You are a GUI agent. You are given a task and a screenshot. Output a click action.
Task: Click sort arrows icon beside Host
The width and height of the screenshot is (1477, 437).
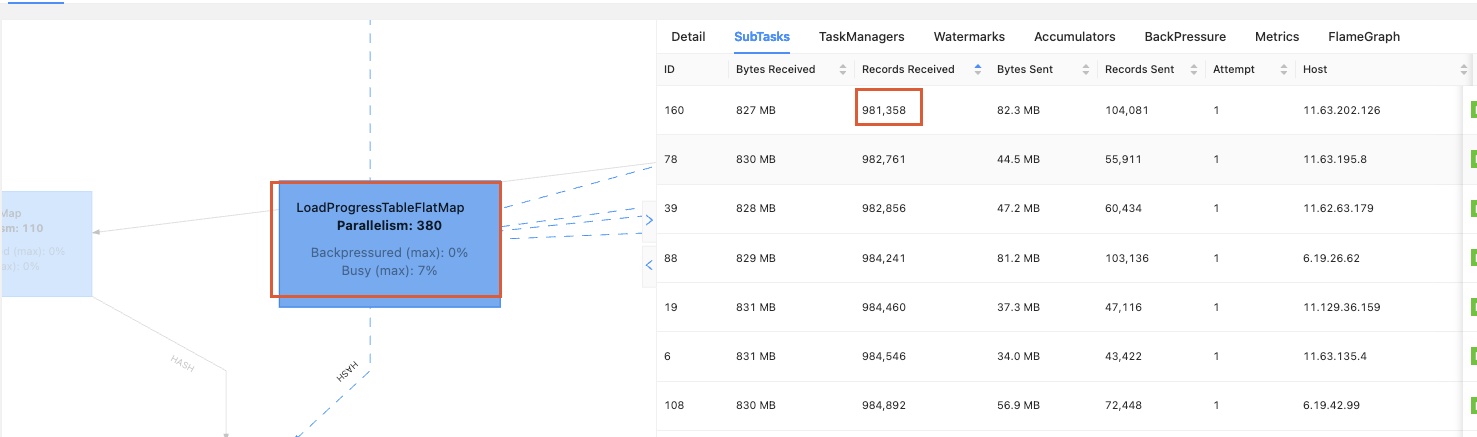1463,69
